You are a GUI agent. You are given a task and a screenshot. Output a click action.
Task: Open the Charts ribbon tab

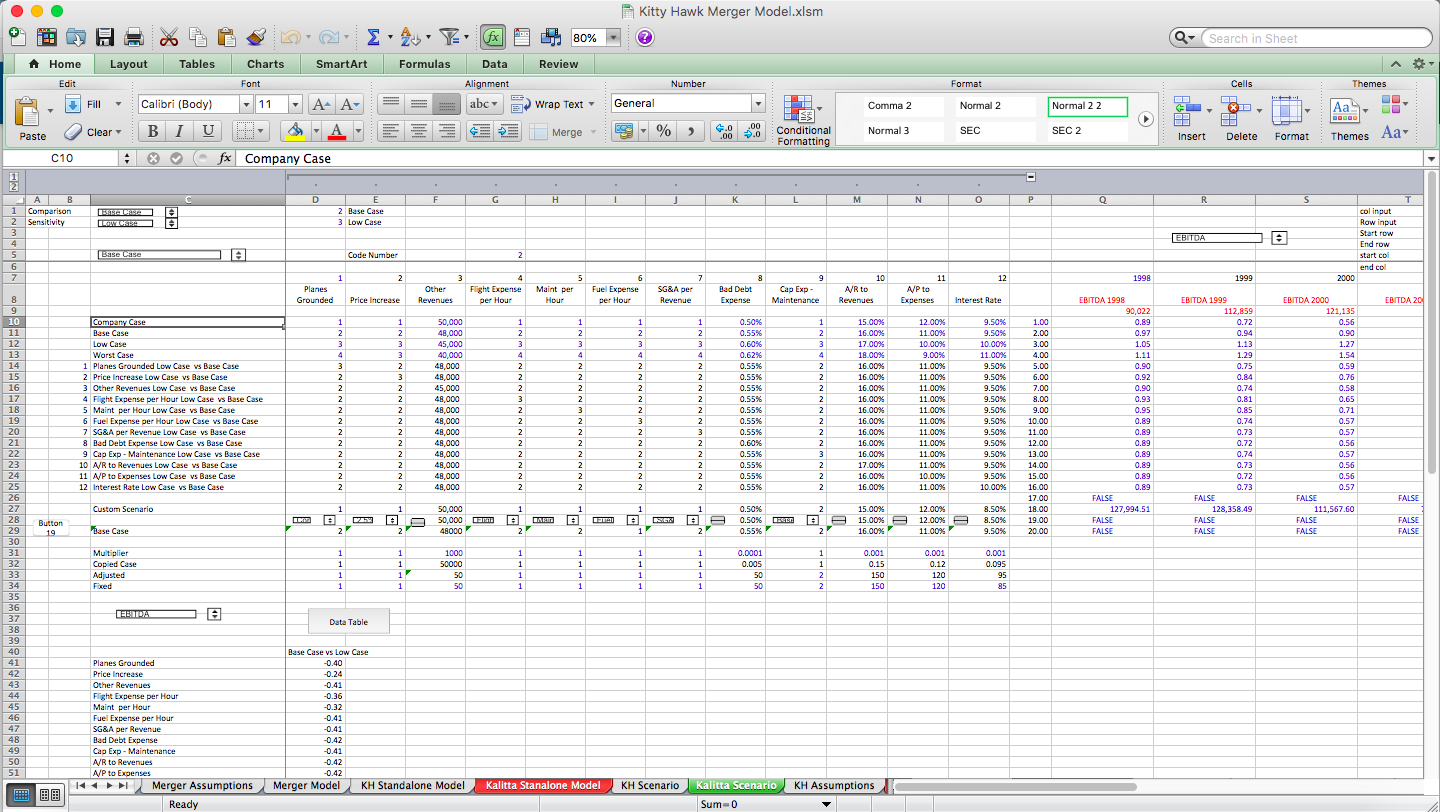pyautogui.click(x=265, y=63)
